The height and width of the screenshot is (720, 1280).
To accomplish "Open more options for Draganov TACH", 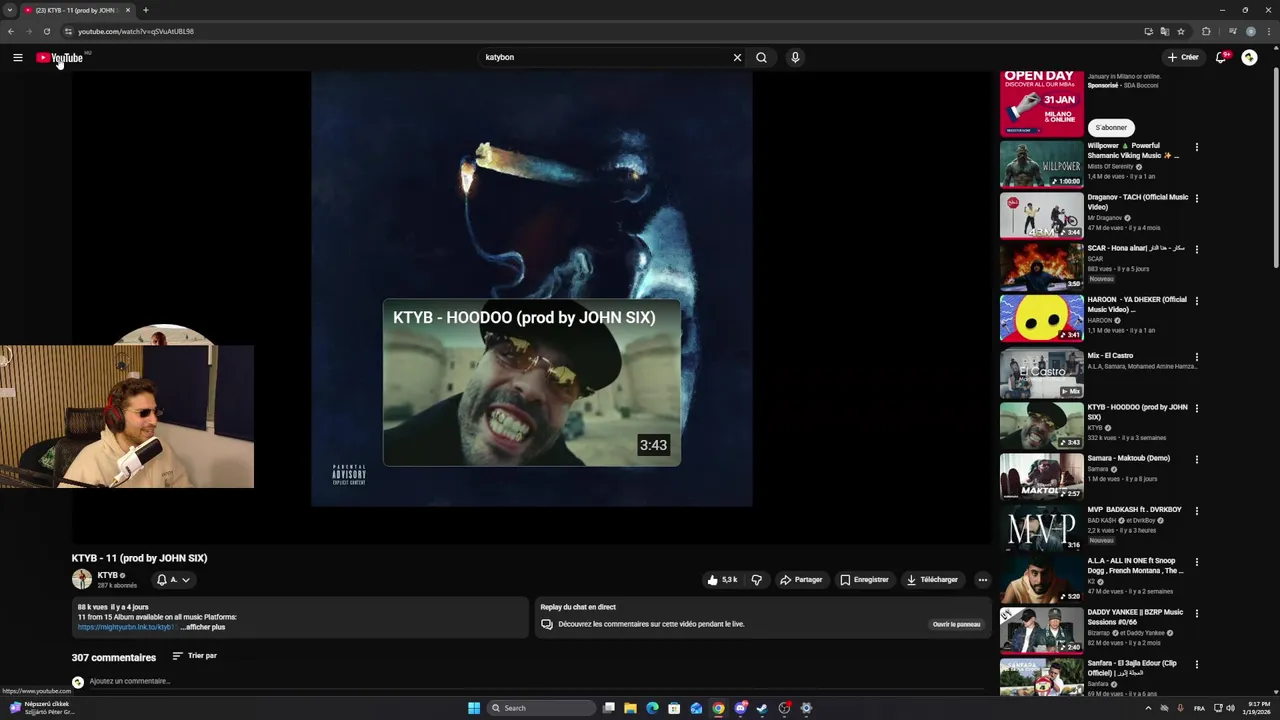I will point(1196,198).
